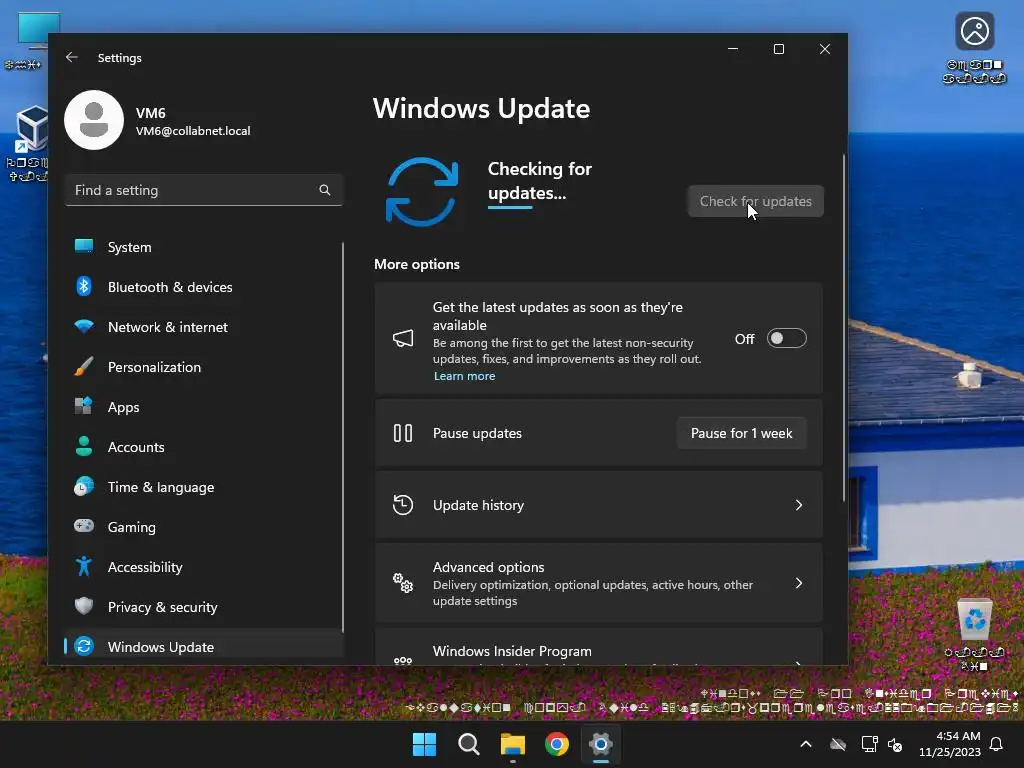Click the Apps icon in sidebar
Screen dimensions: 1024x768
(x=84, y=406)
